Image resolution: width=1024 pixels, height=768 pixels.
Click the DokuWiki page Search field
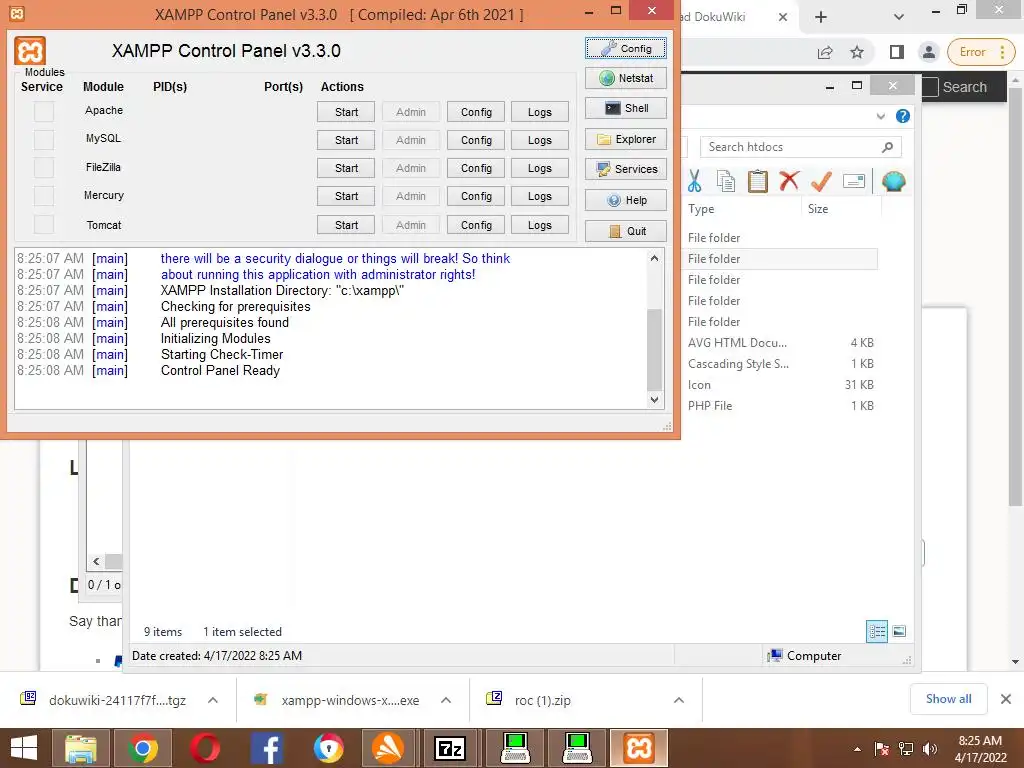click(964, 87)
